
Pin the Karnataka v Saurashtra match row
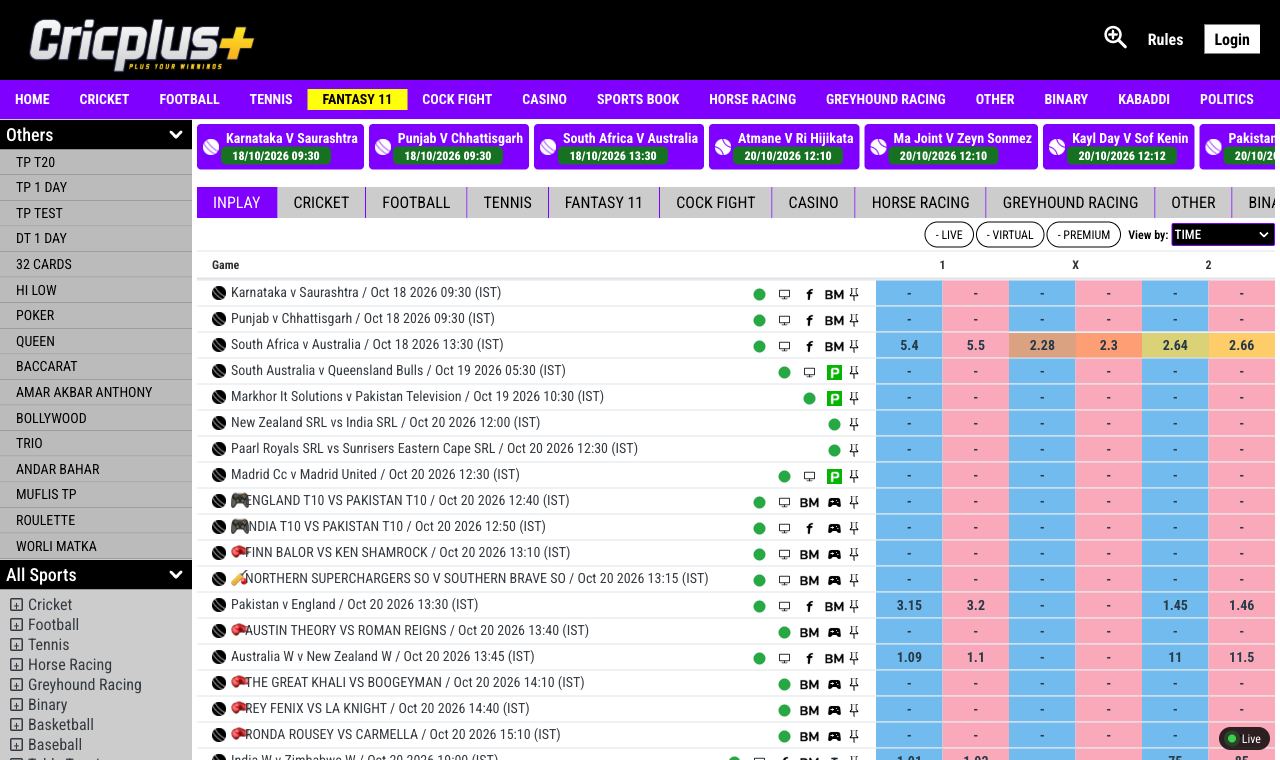point(854,294)
